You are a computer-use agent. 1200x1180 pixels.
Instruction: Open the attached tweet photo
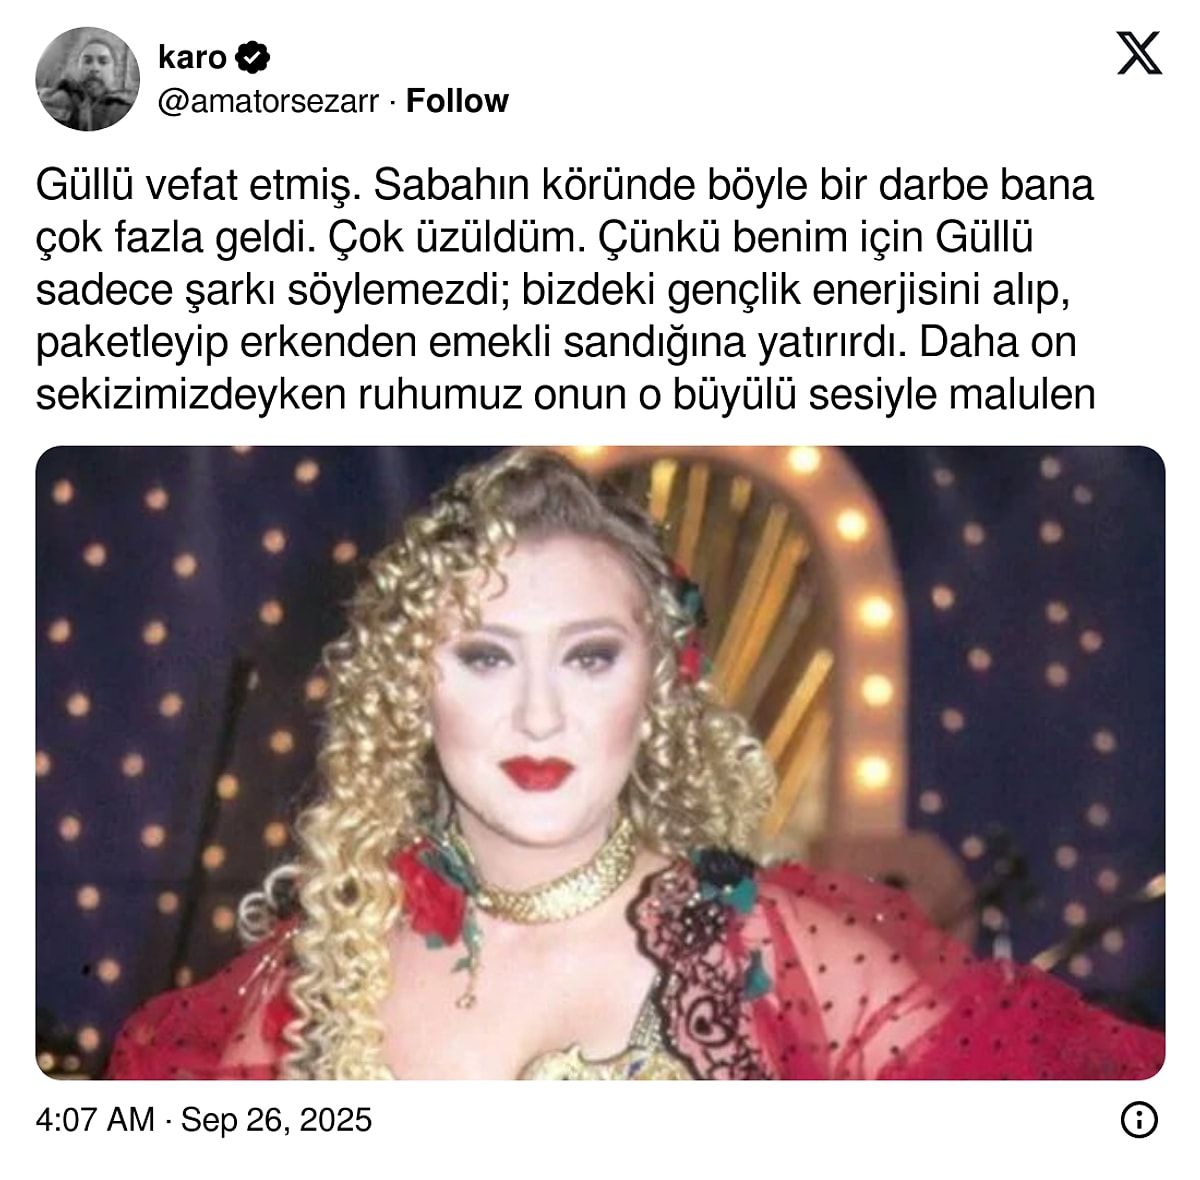click(600, 762)
